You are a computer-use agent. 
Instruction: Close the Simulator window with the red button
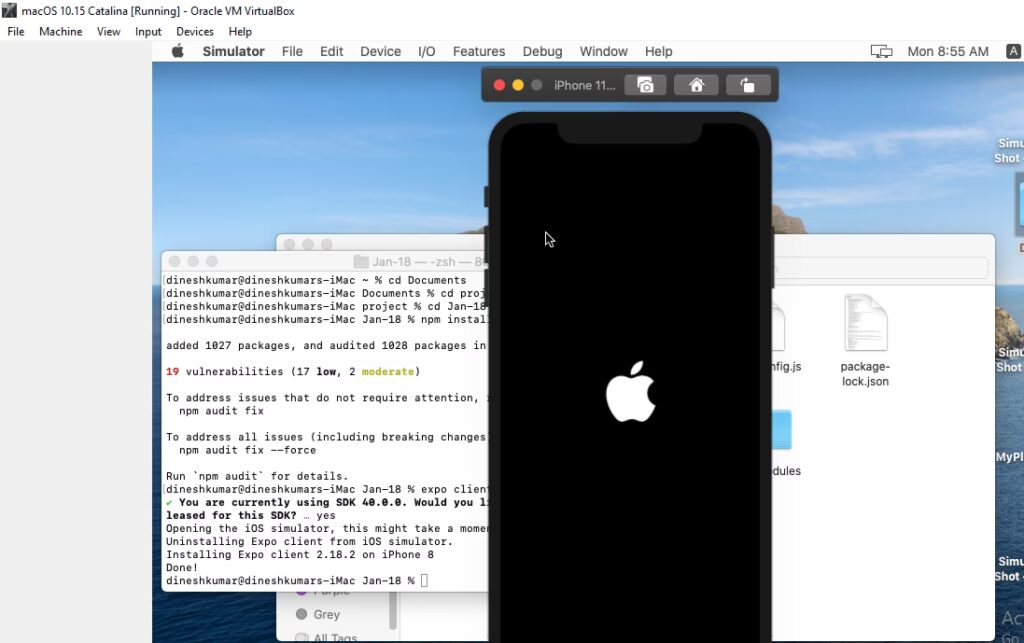click(x=500, y=85)
